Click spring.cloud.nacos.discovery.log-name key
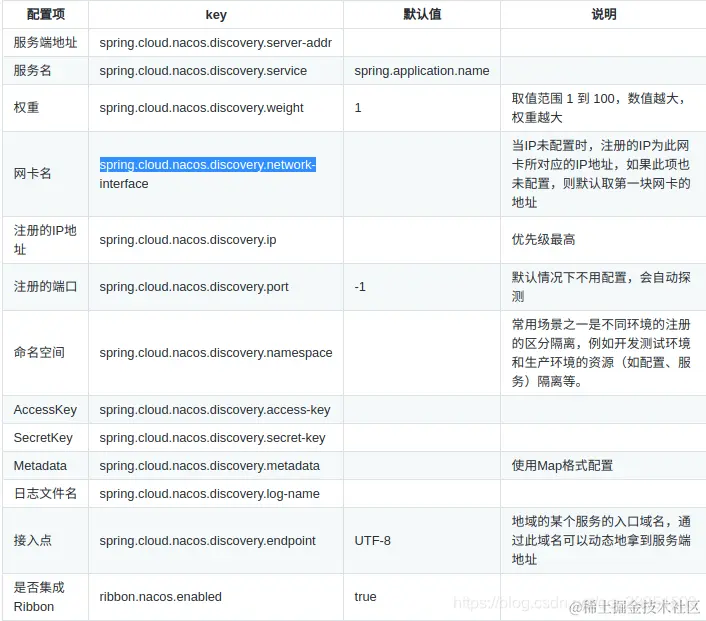 209,494
